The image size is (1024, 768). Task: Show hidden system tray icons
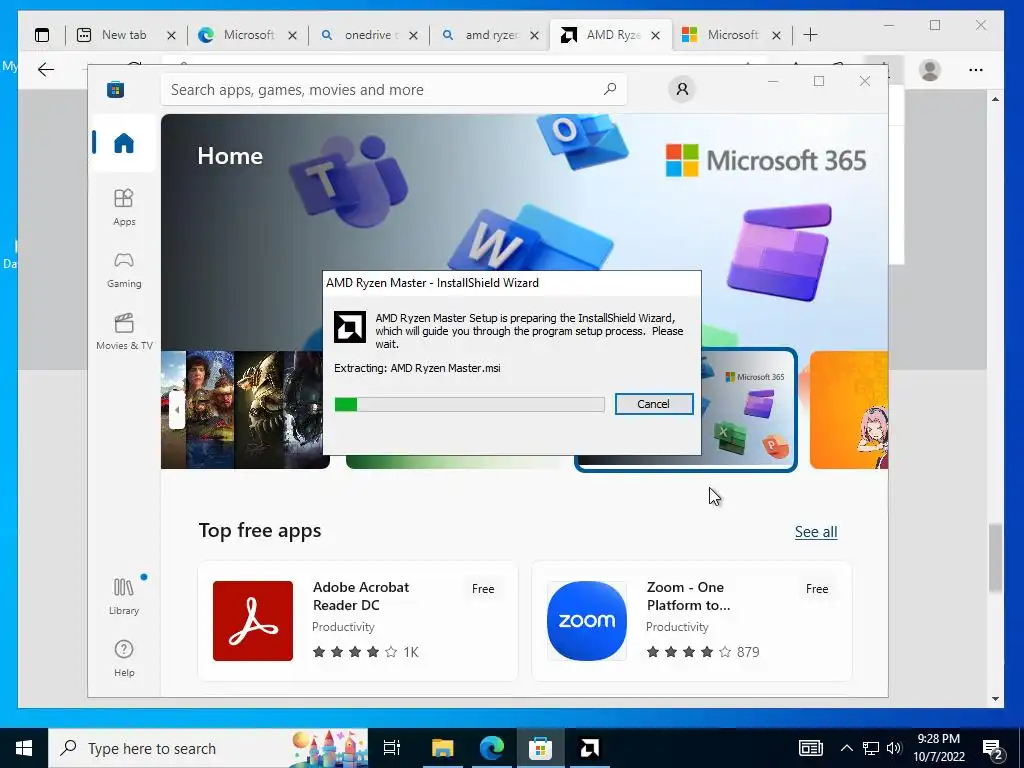(x=846, y=748)
